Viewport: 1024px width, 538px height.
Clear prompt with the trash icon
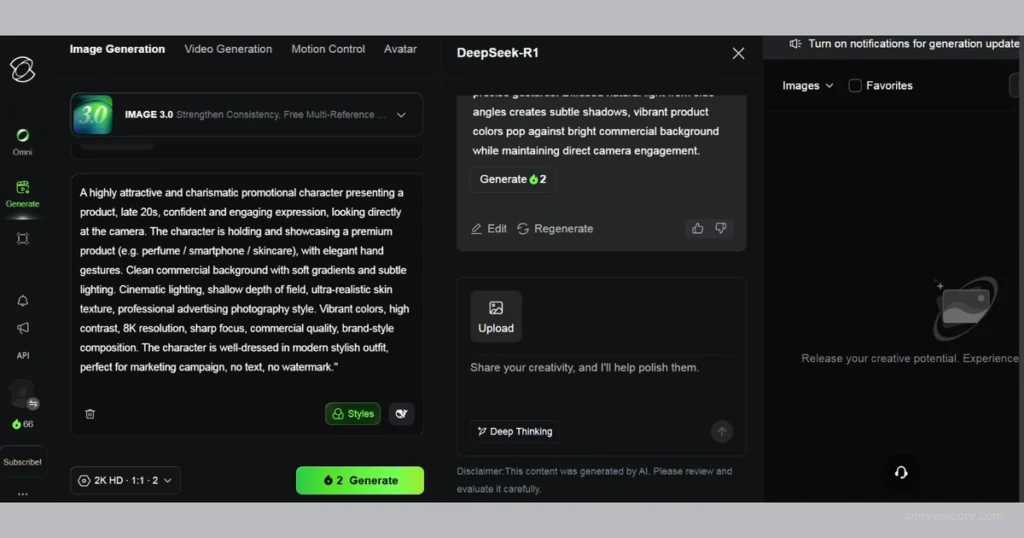[x=90, y=414]
